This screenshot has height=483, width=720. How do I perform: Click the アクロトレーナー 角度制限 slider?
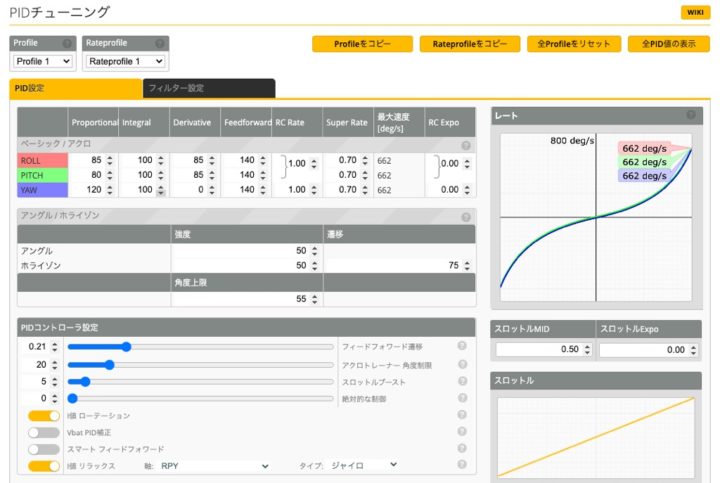pyautogui.click(x=200, y=364)
